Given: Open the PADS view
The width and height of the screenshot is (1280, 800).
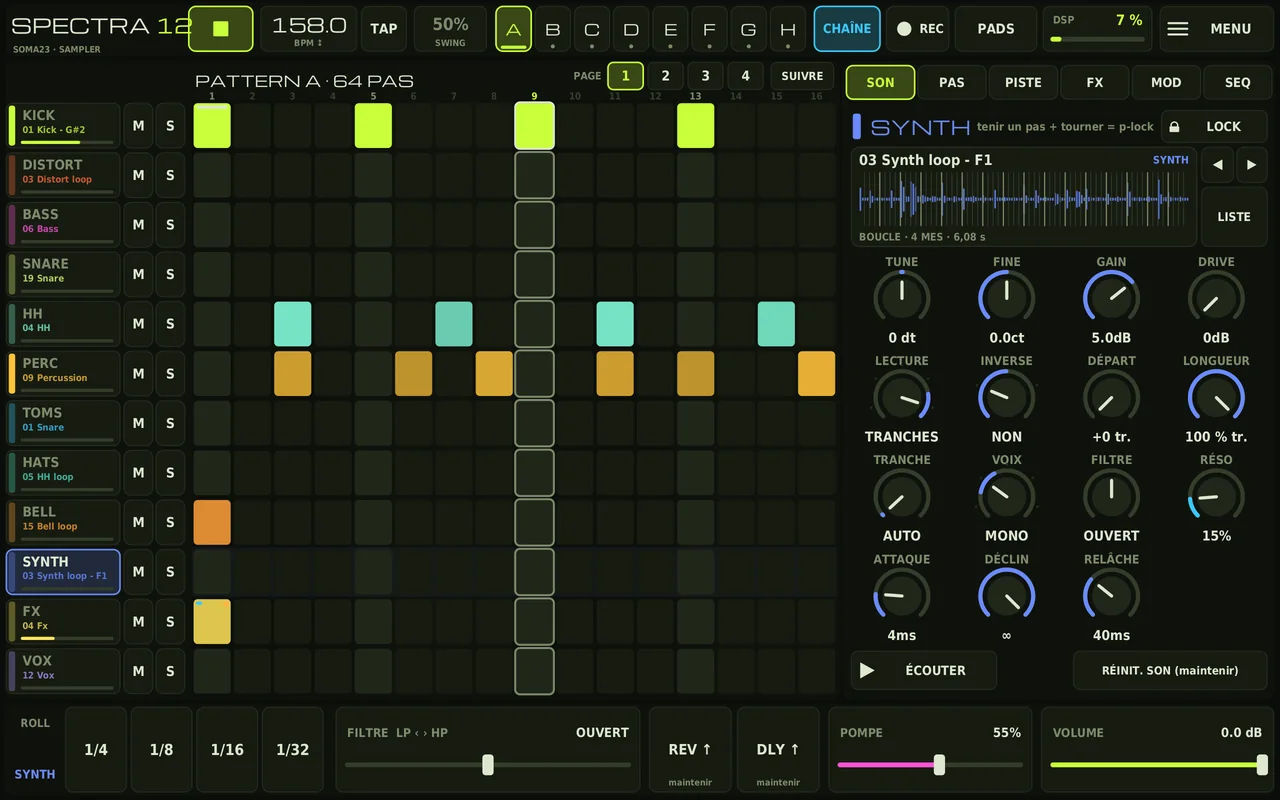Looking at the screenshot, I should tap(996, 28).
